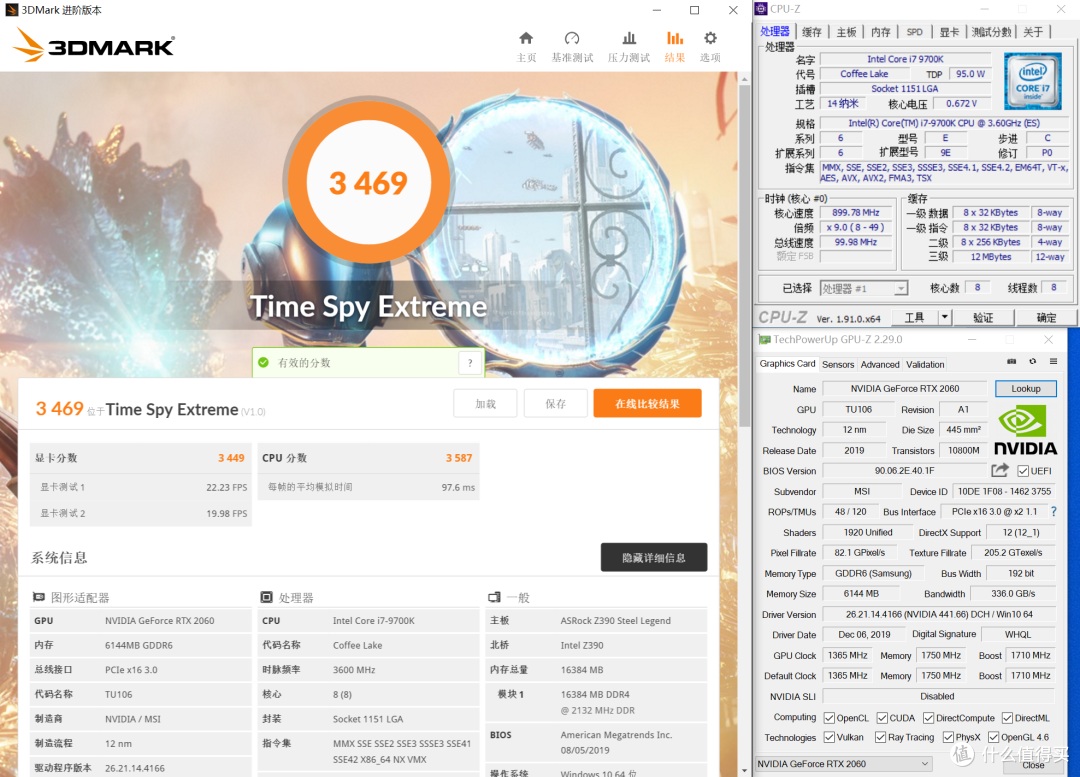Open the CPU-Z tools (工具) dropdown arrow
Screen dimensions: 1080x777
[944, 317]
